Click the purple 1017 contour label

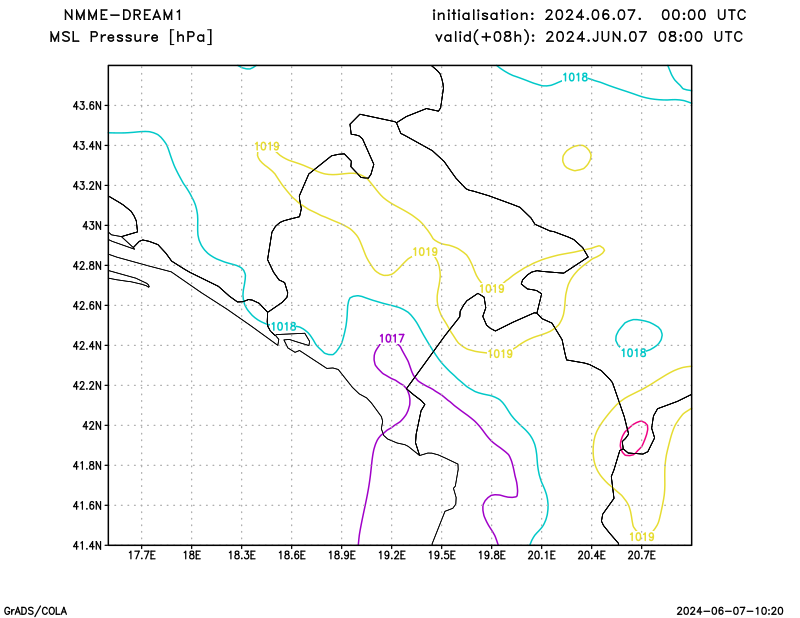tap(392, 338)
